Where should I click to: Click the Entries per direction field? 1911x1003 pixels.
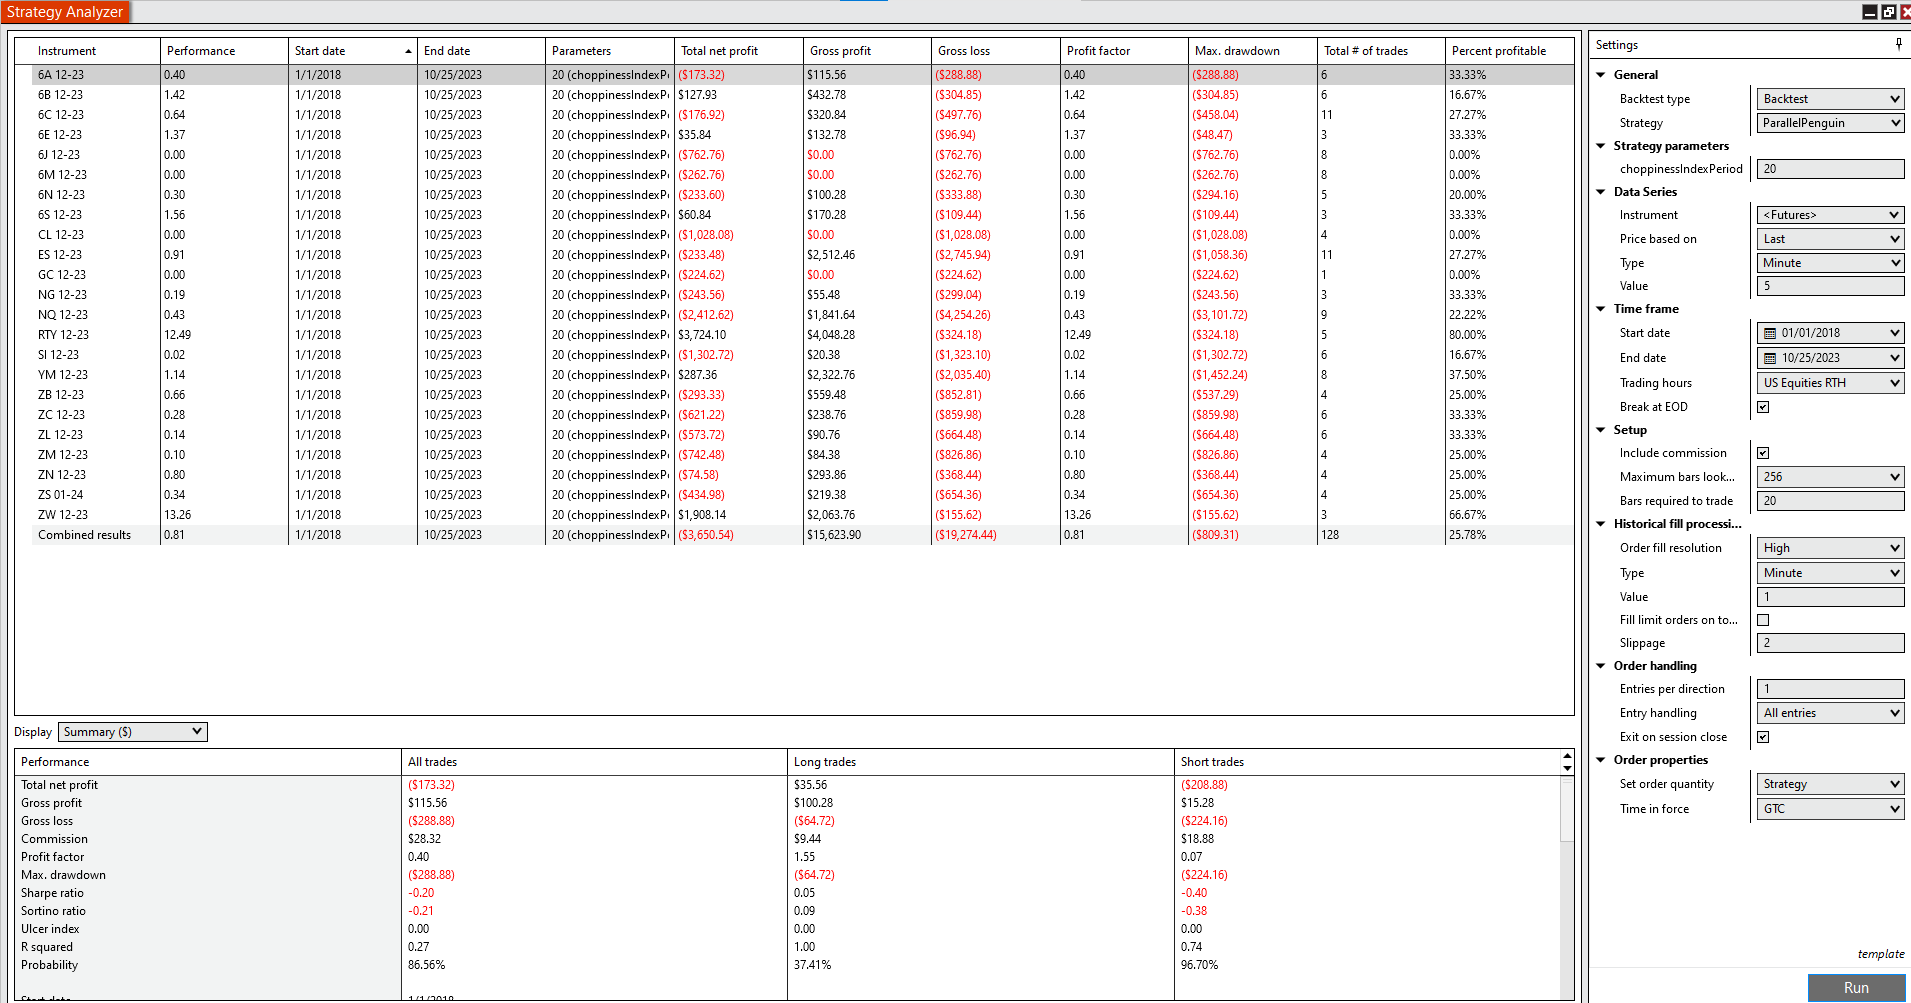1830,689
